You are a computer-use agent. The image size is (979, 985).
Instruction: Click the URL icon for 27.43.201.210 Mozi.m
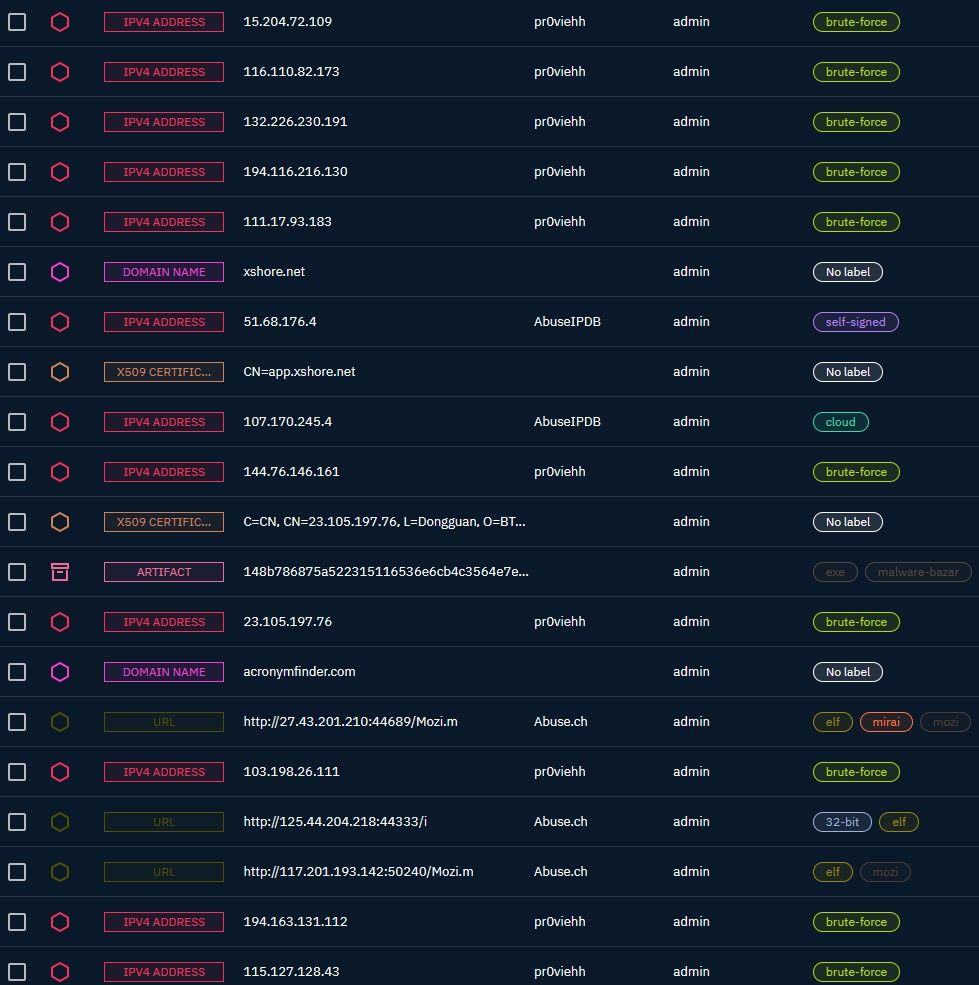click(x=60, y=722)
